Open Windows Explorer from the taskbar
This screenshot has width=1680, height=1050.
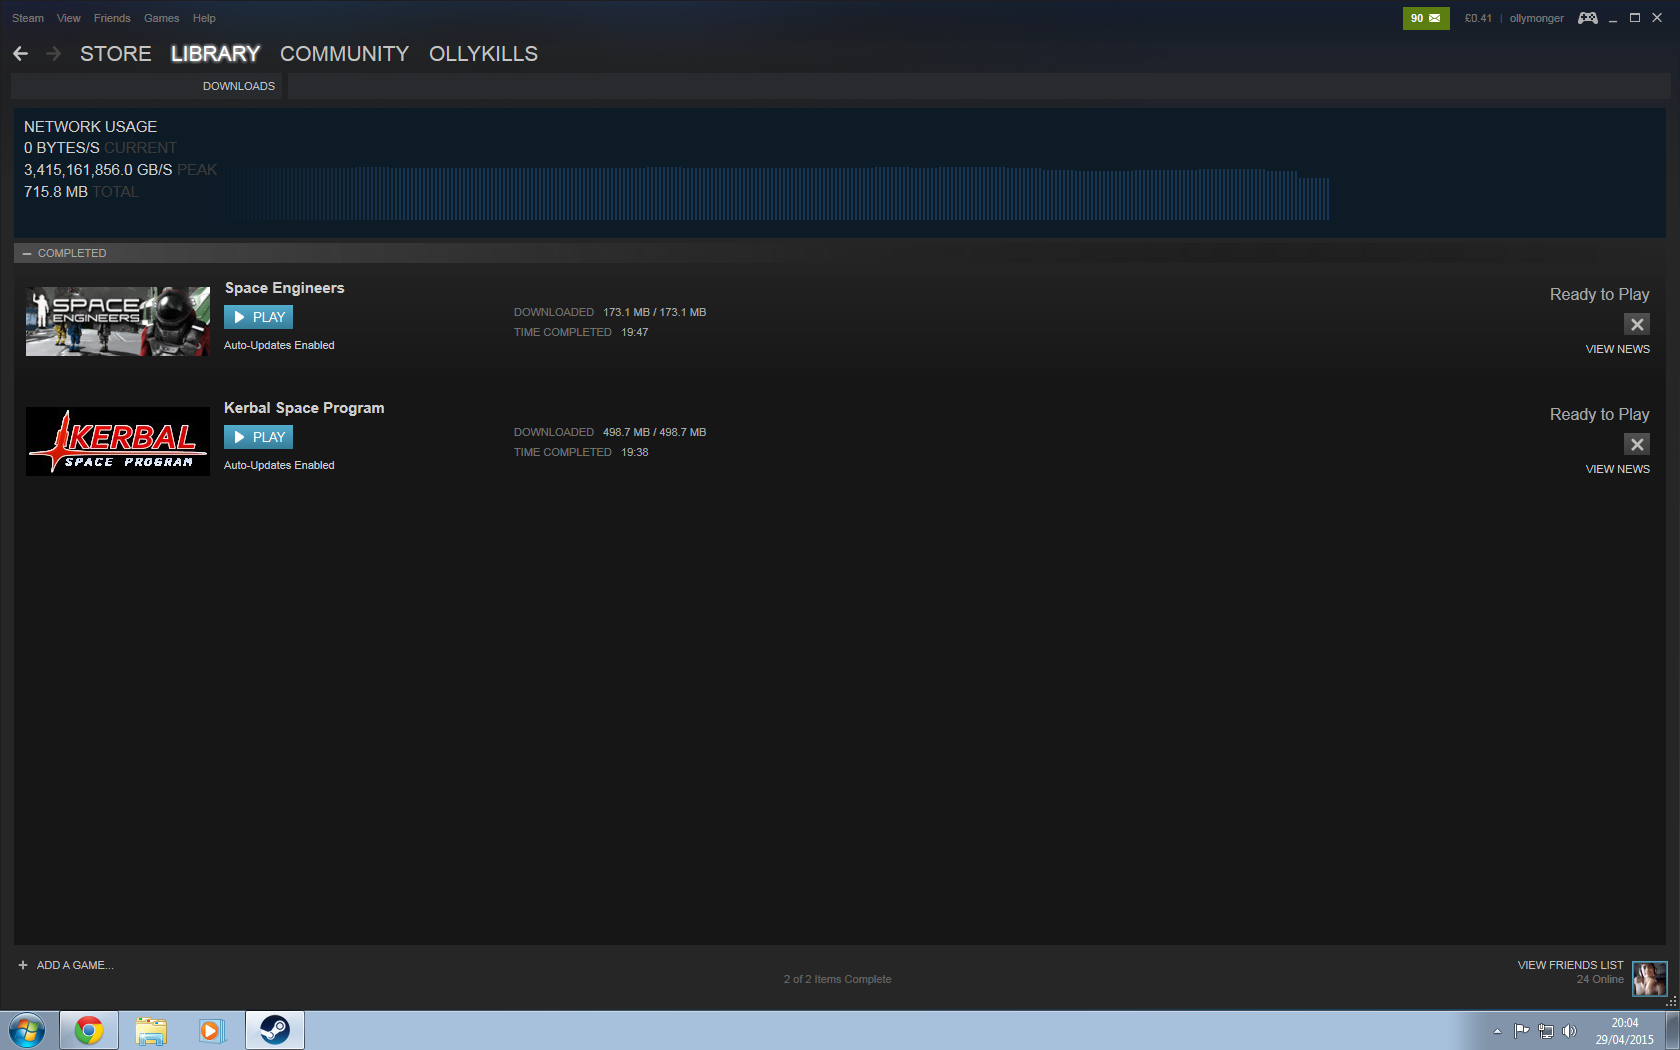coord(151,1030)
